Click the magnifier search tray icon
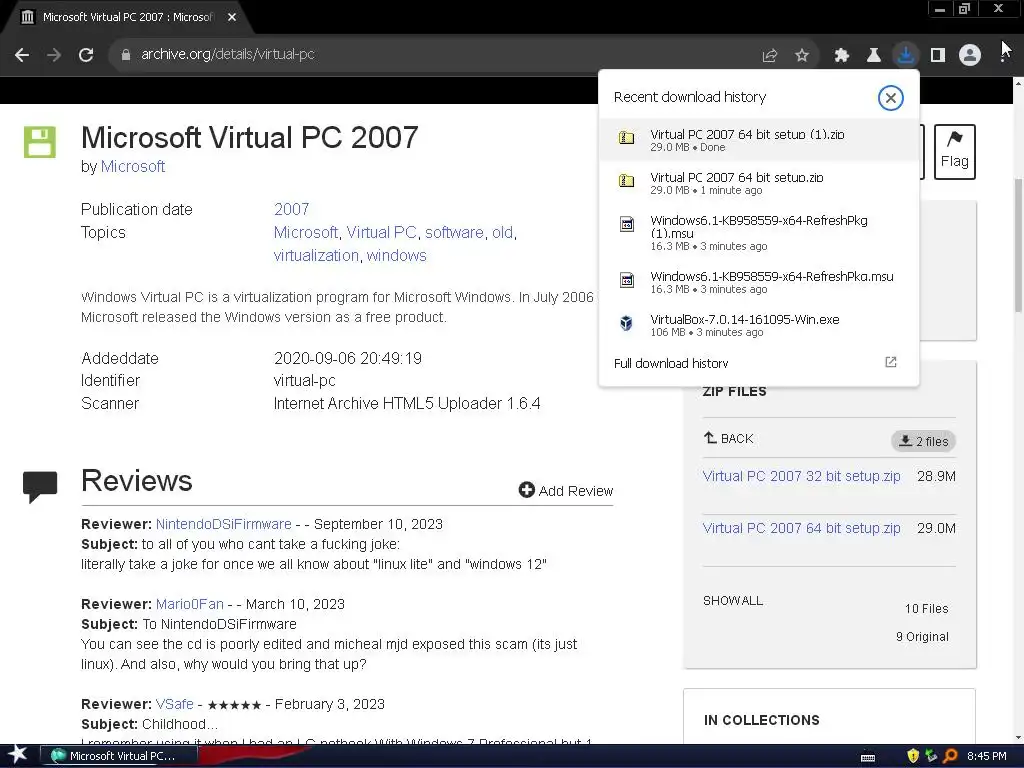Image resolution: width=1024 pixels, height=768 pixels. [950, 756]
